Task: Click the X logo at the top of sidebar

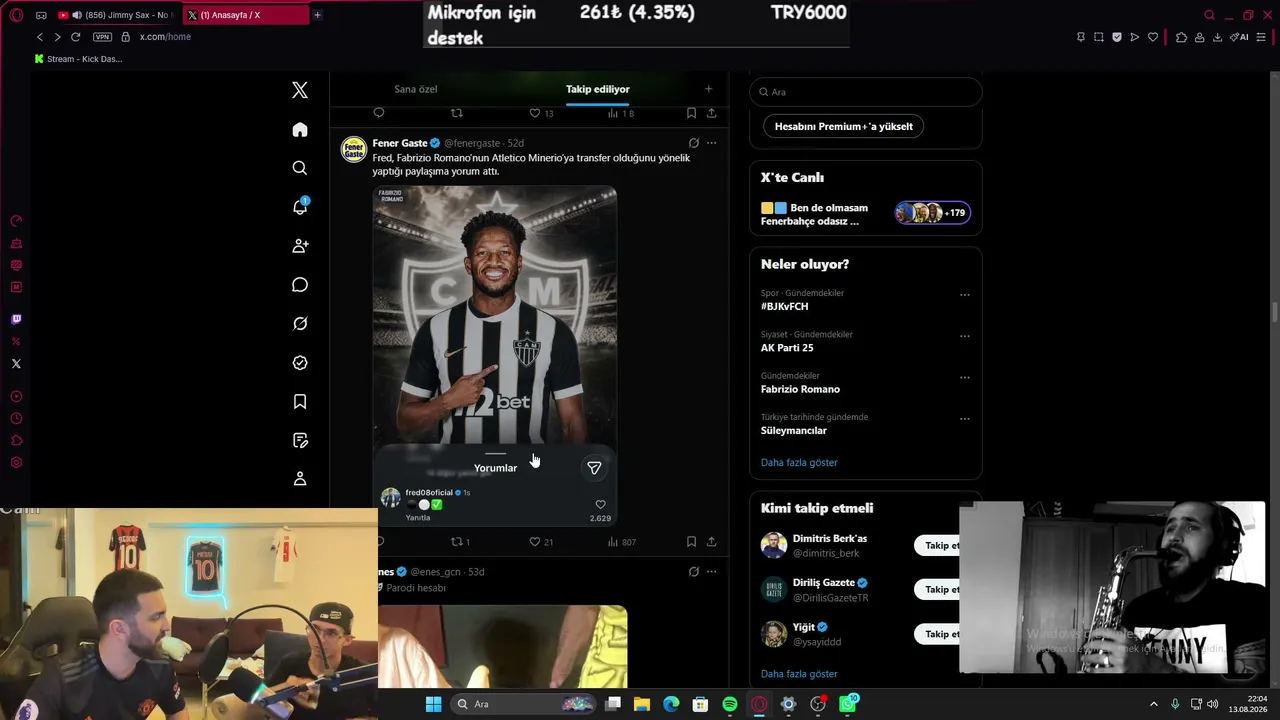Action: (300, 90)
